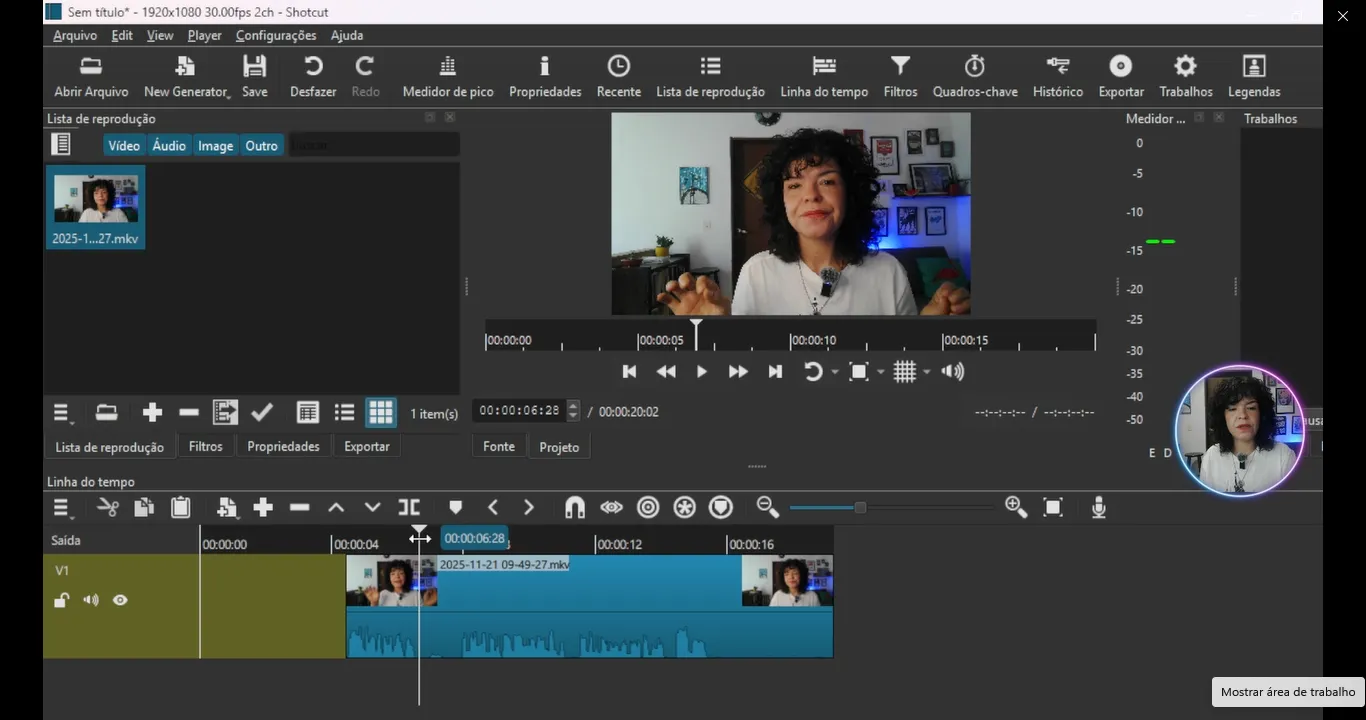Select the 2025-1...27.mkv playlist thumbnail
Screen dimensions: 1366x720
tap(96, 207)
